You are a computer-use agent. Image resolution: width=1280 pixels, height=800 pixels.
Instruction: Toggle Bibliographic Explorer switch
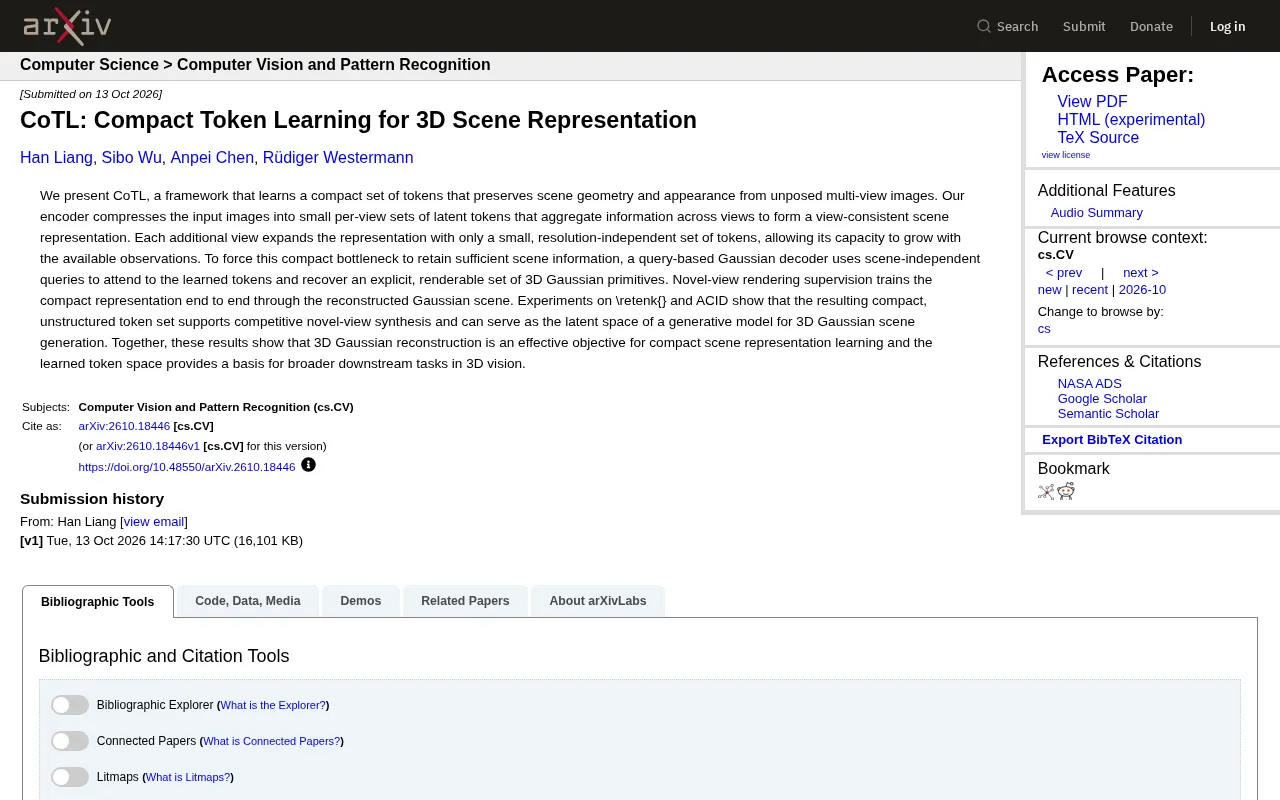(x=70, y=705)
